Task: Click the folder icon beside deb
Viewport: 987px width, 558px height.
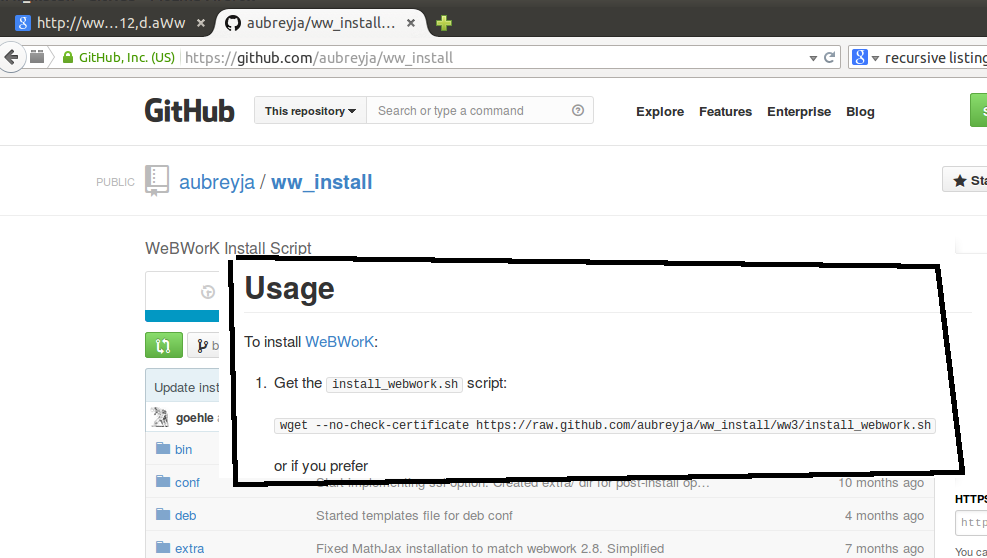Action: pyautogui.click(x=163, y=514)
